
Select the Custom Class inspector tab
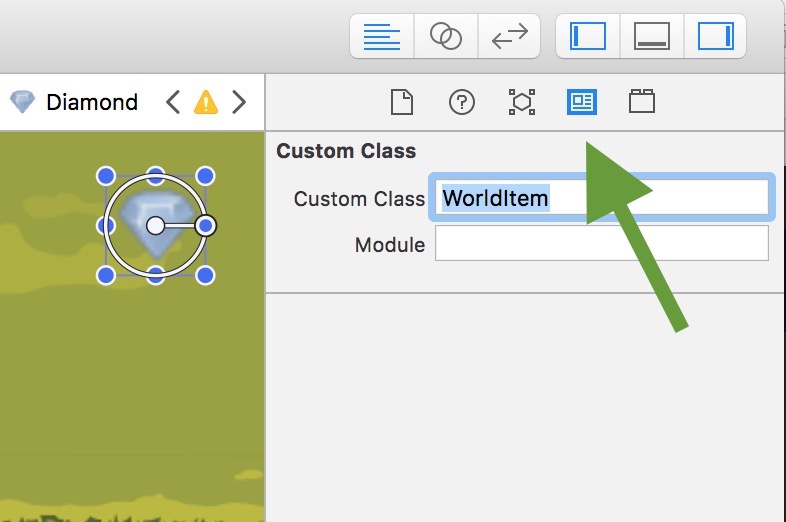pyautogui.click(x=582, y=101)
